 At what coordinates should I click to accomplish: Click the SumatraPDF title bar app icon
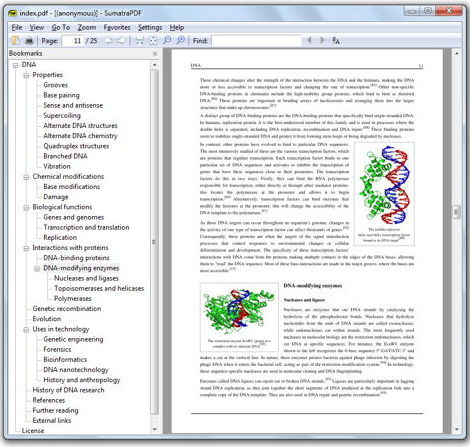tap(13, 13)
